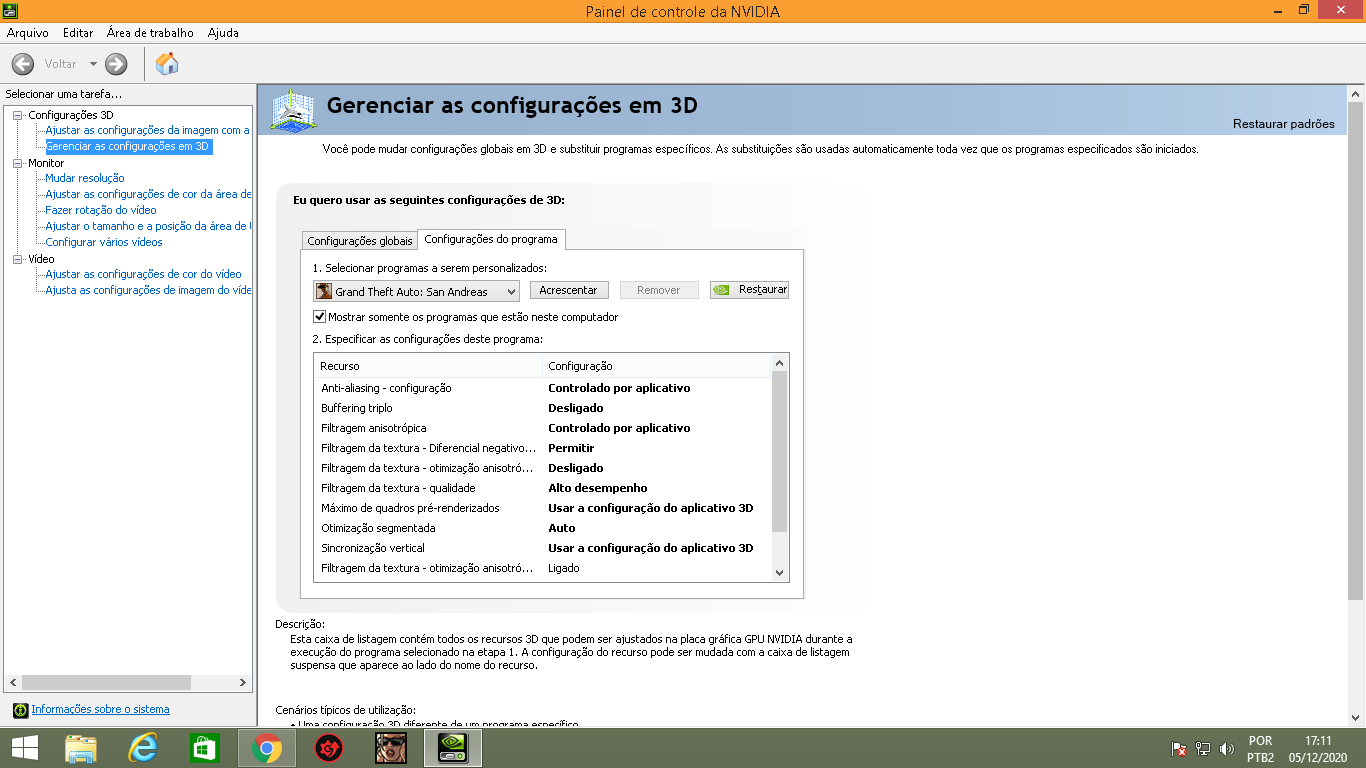This screenshot has height=768, width=1366.
Task: Open the Editar menu
Action: click(78, 33)
